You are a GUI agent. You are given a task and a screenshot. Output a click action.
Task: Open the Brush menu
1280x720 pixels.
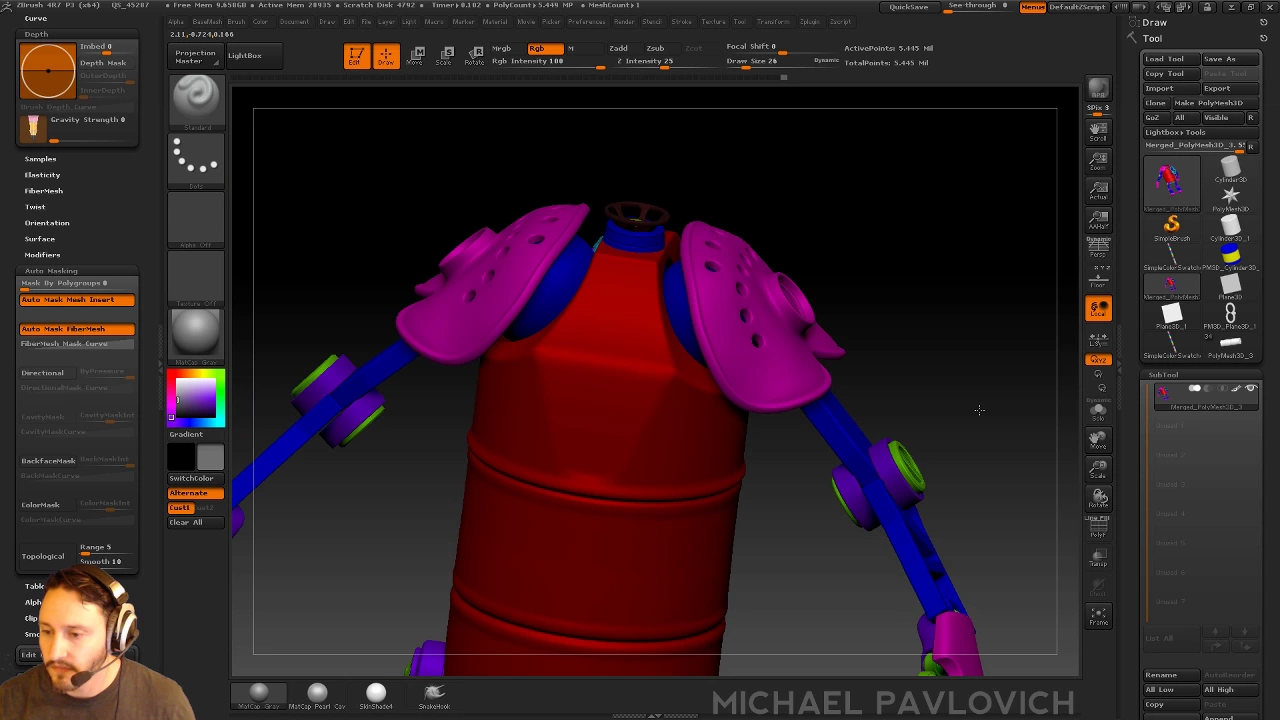[x=234, y=22]
